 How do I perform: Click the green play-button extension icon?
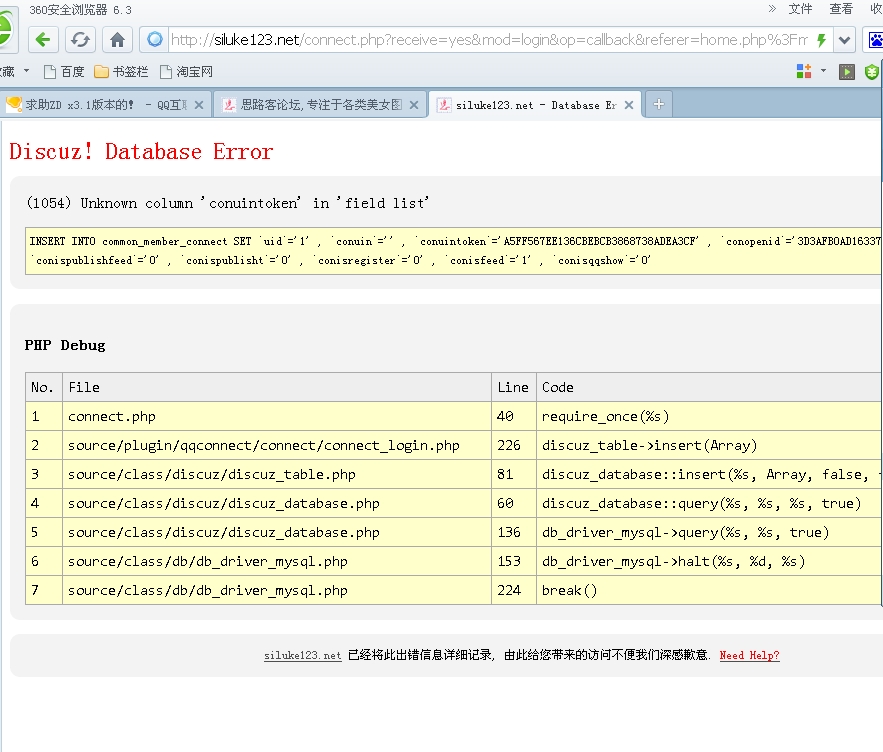pyautogui.click(x=847, y=71)
